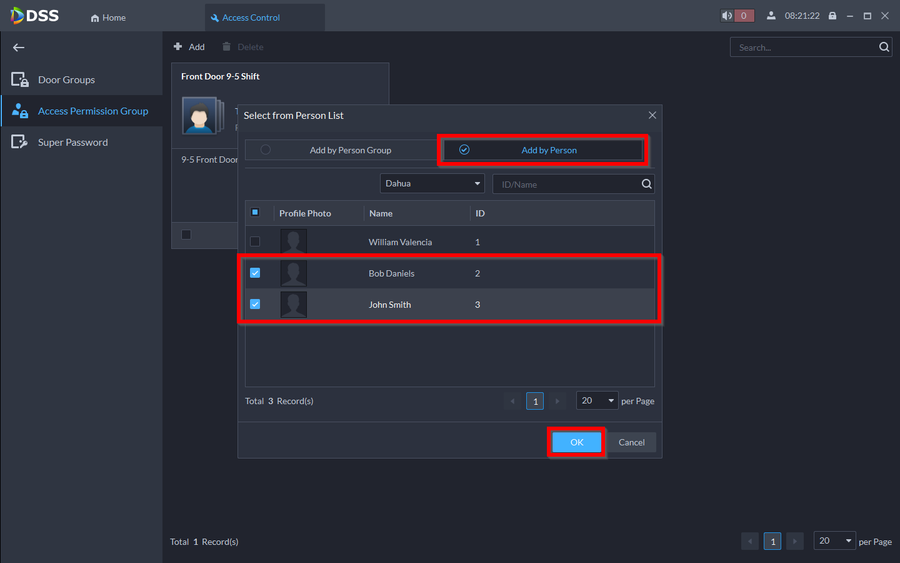The height and width of the screenshot is (563, 900).
Task: Go to previous page in dialog
Action: click(513, 401)
